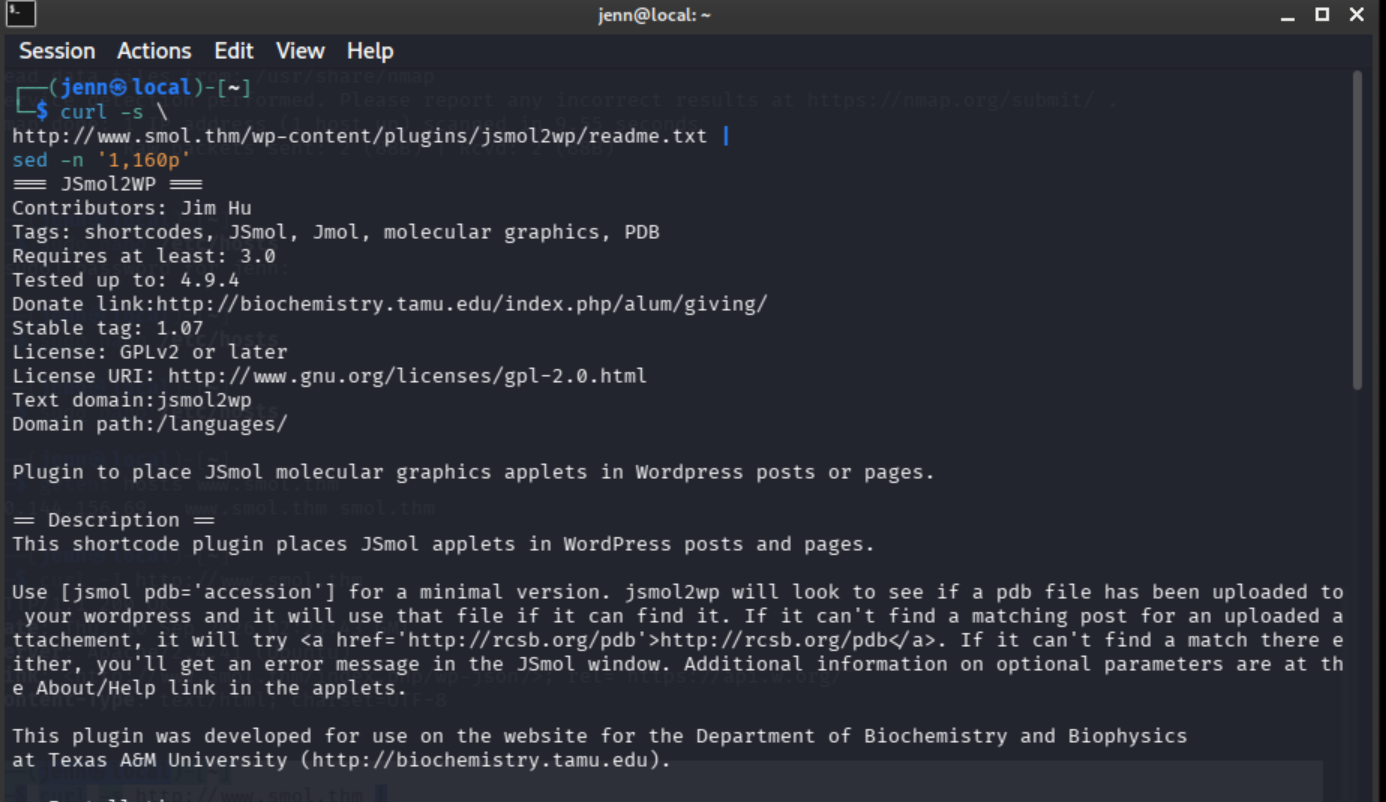Click the "Tested up to: 4.9.4" line
Image resolution: width=1386 pixels, height=802 pixels.
click(126, 280)
